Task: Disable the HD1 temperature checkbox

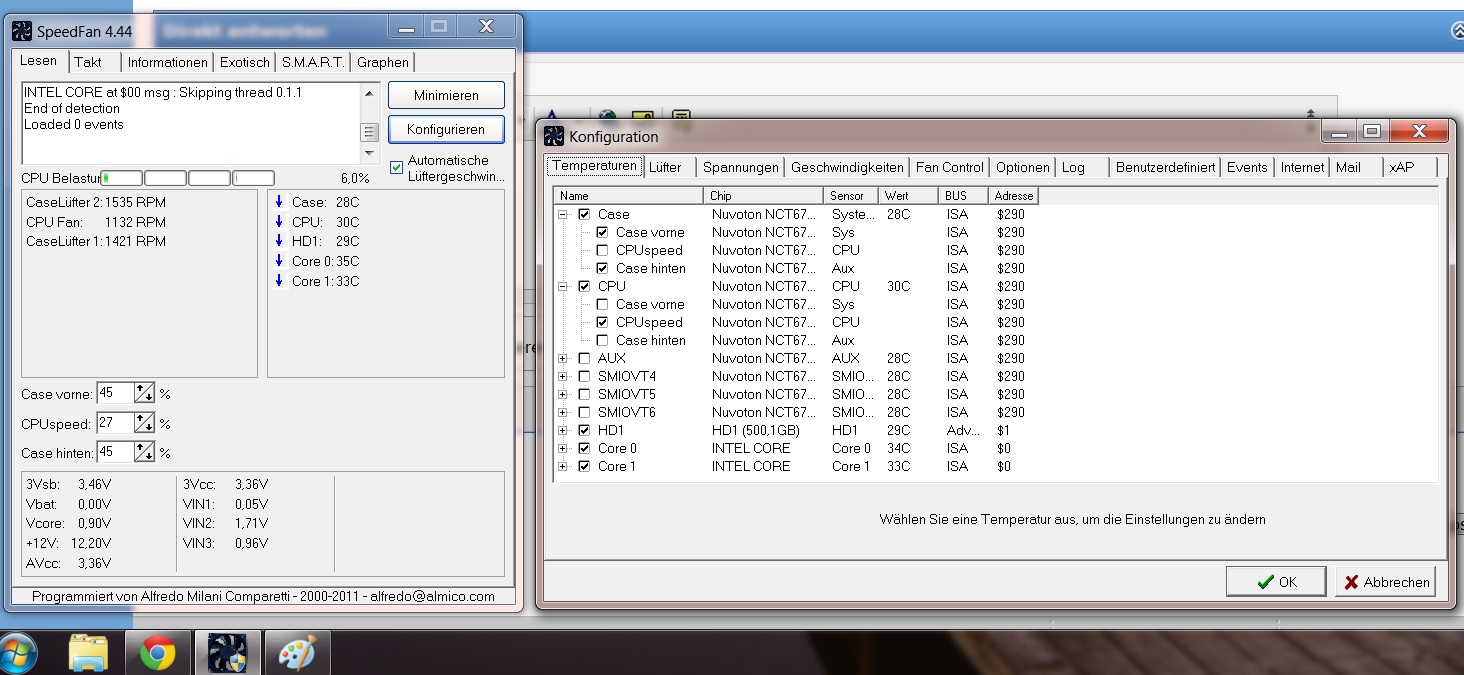Action: (x=584, y=430)
